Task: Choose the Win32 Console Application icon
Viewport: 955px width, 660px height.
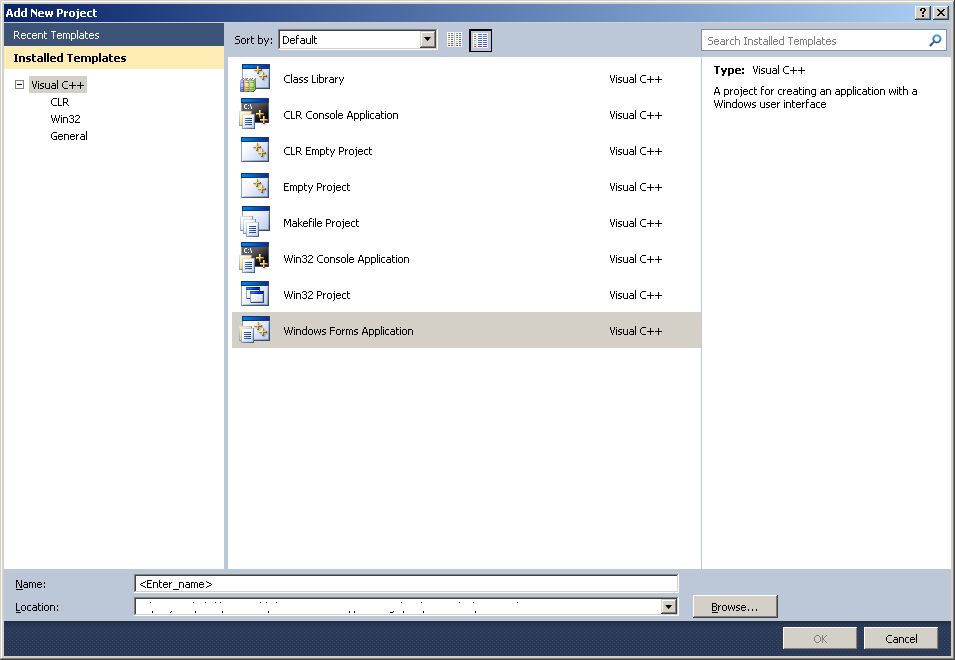Action: (x=255, y=258)
